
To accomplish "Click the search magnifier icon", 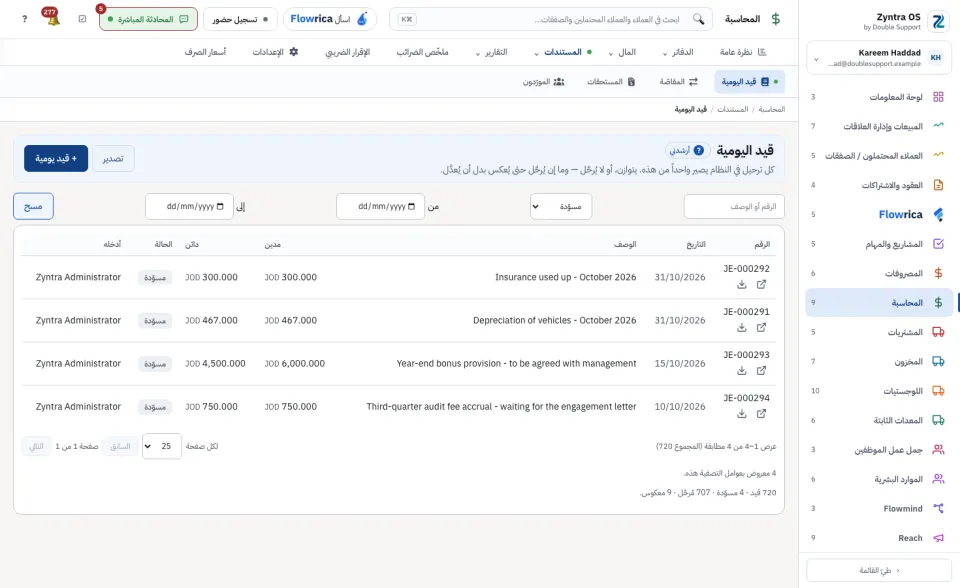I will tap(699, 19).
